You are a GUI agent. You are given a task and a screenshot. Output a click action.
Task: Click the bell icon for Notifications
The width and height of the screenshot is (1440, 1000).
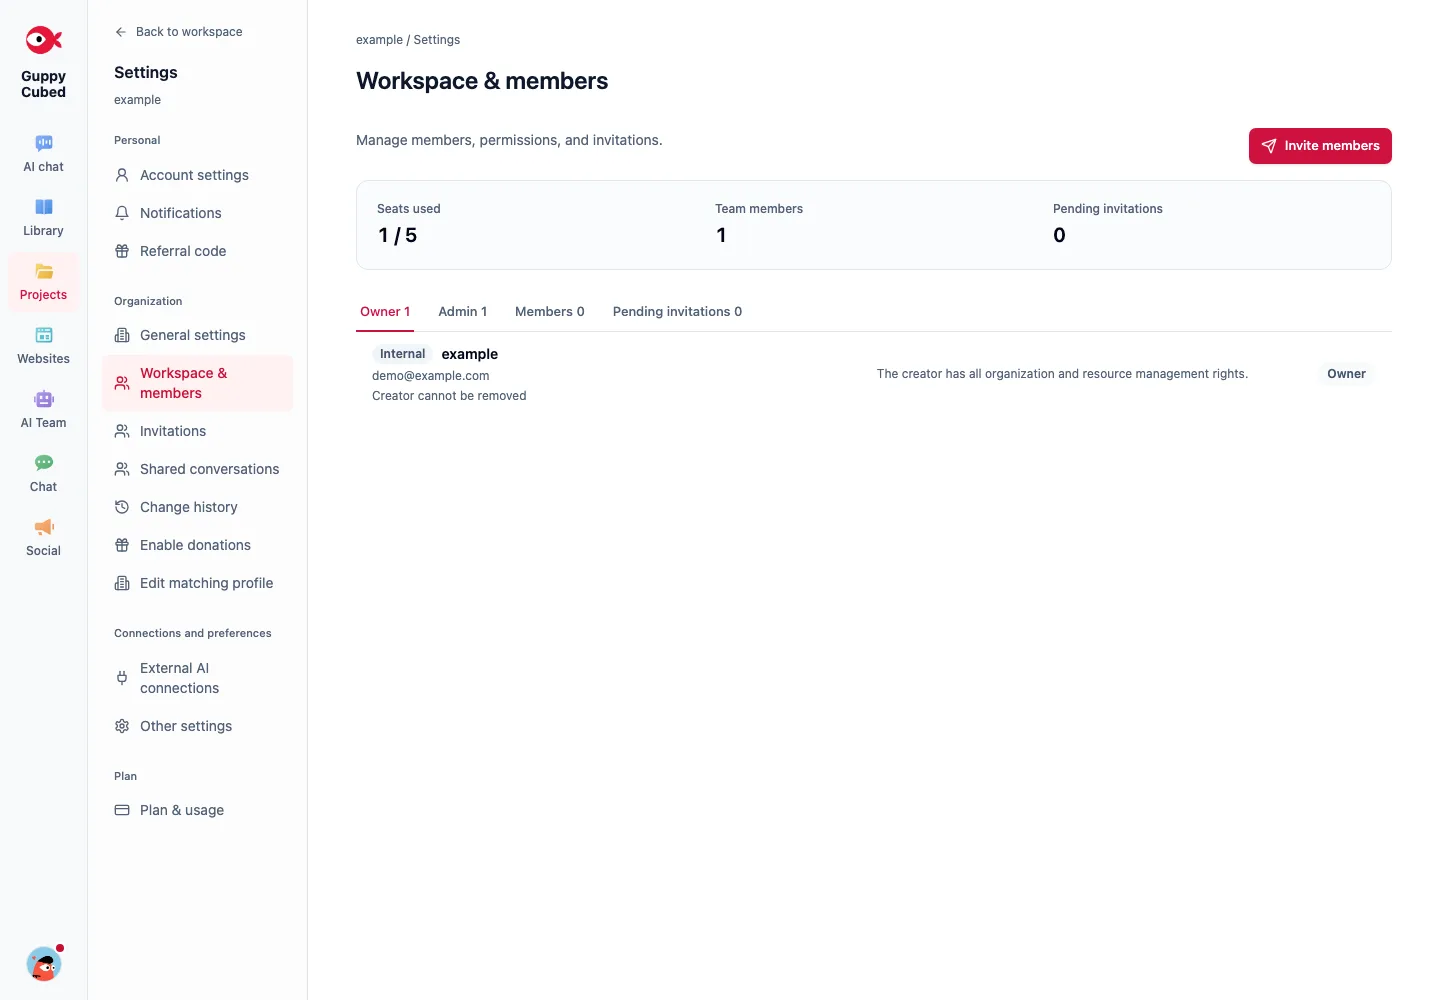[122, 213]
